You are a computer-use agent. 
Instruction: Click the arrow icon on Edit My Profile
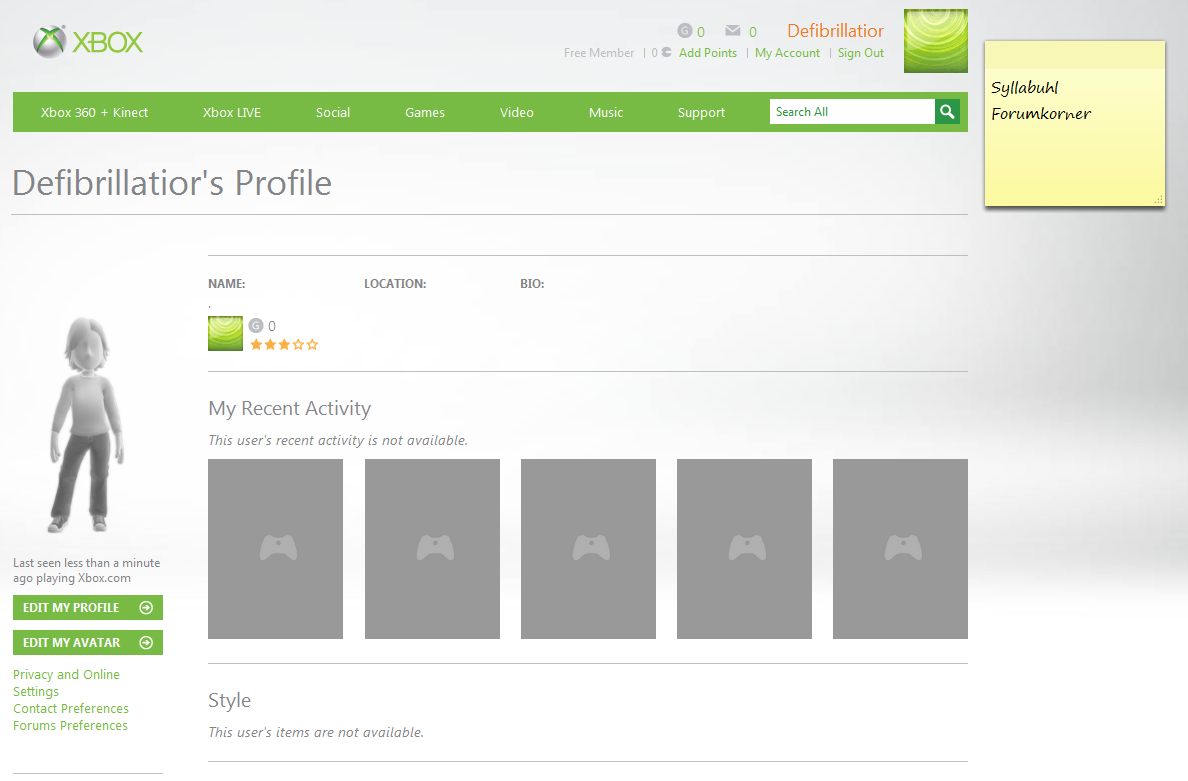tap(146, 608)
